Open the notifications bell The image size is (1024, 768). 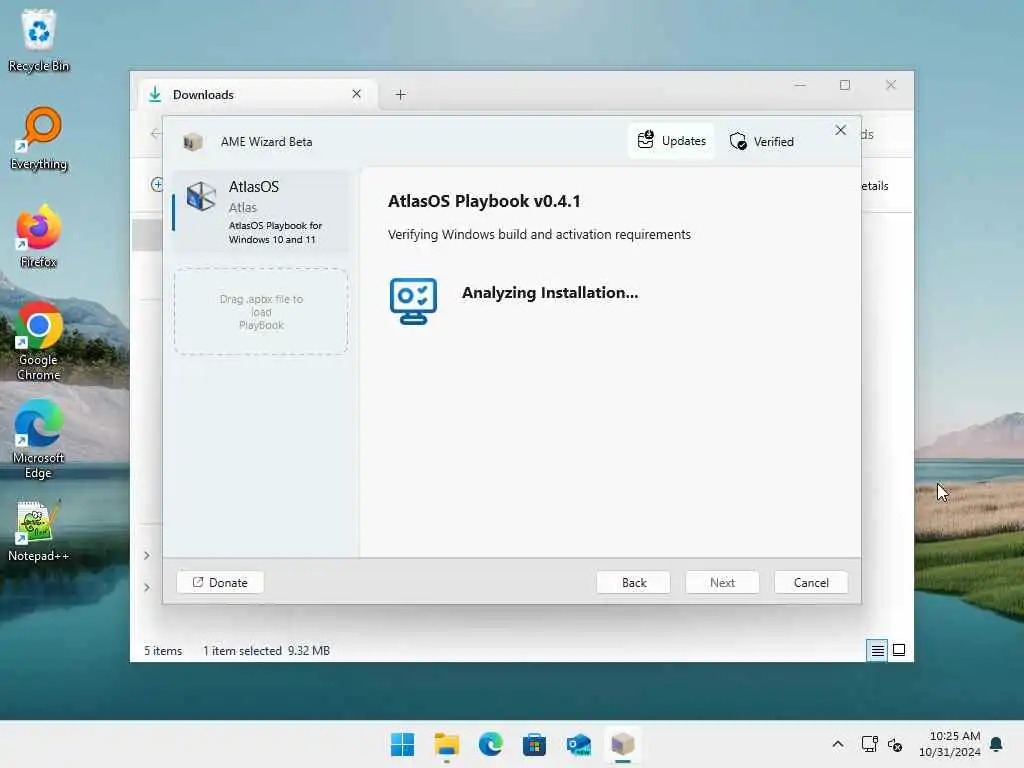coord(997,744)
